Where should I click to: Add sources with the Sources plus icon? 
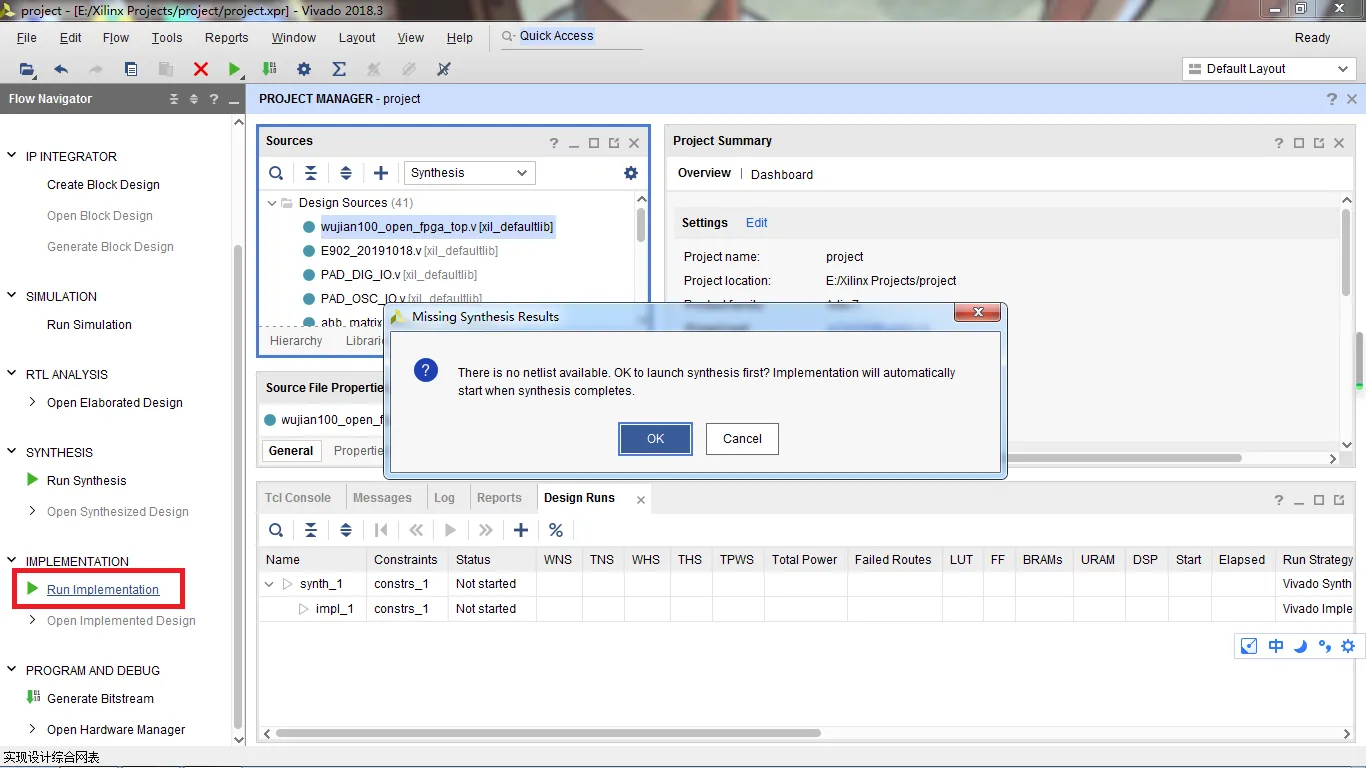[x=381, y=173]
